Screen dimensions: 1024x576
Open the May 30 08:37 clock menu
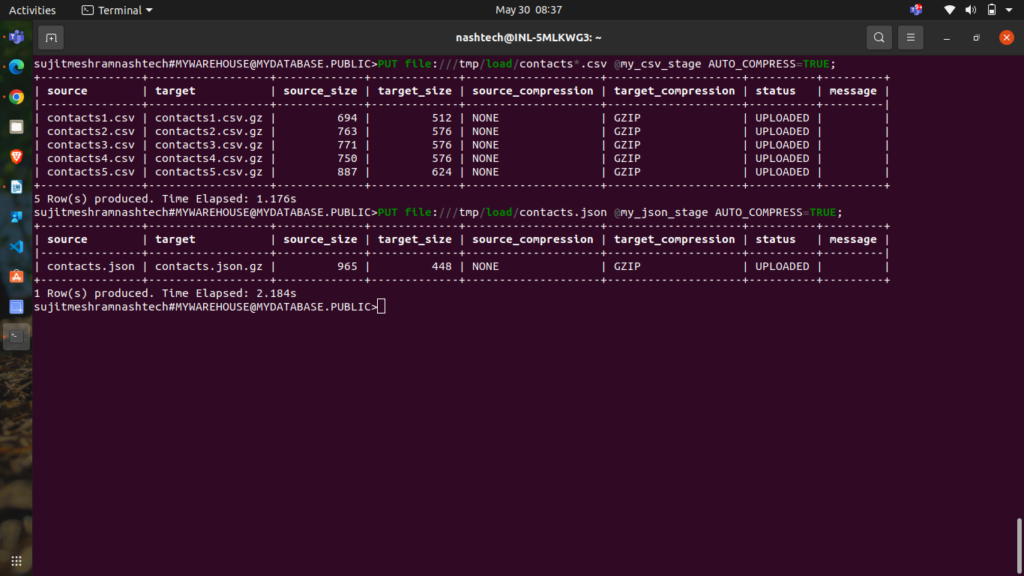[542, 10]
